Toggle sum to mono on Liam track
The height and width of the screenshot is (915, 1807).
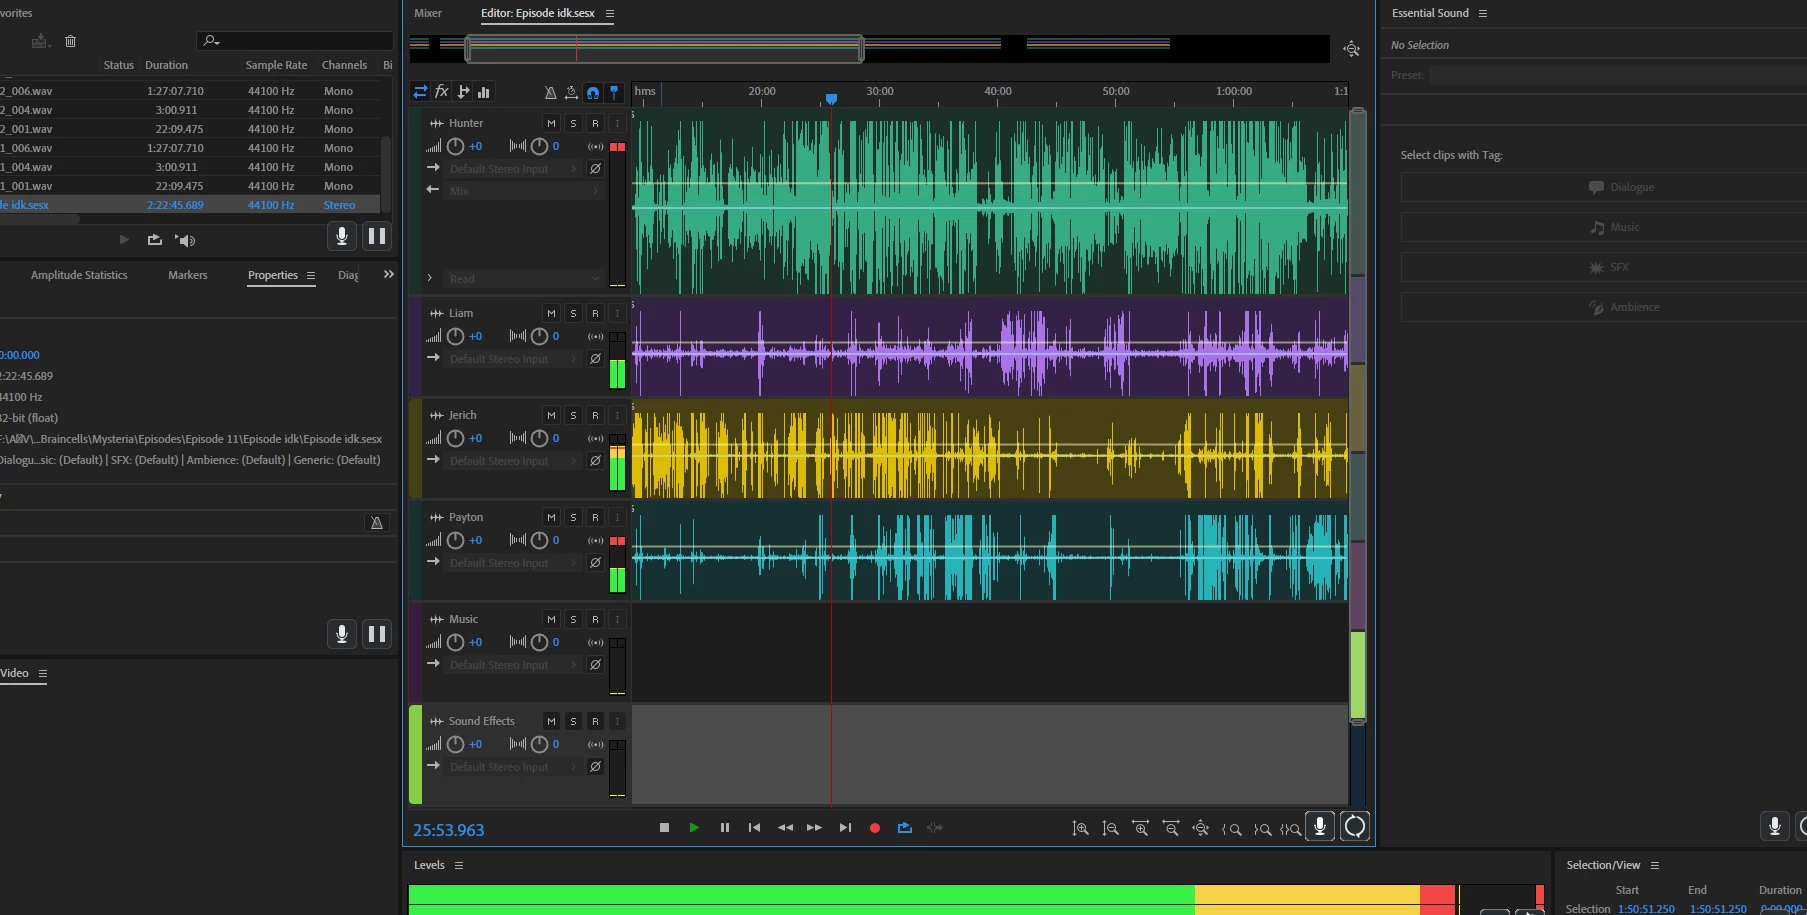[596, 336]
